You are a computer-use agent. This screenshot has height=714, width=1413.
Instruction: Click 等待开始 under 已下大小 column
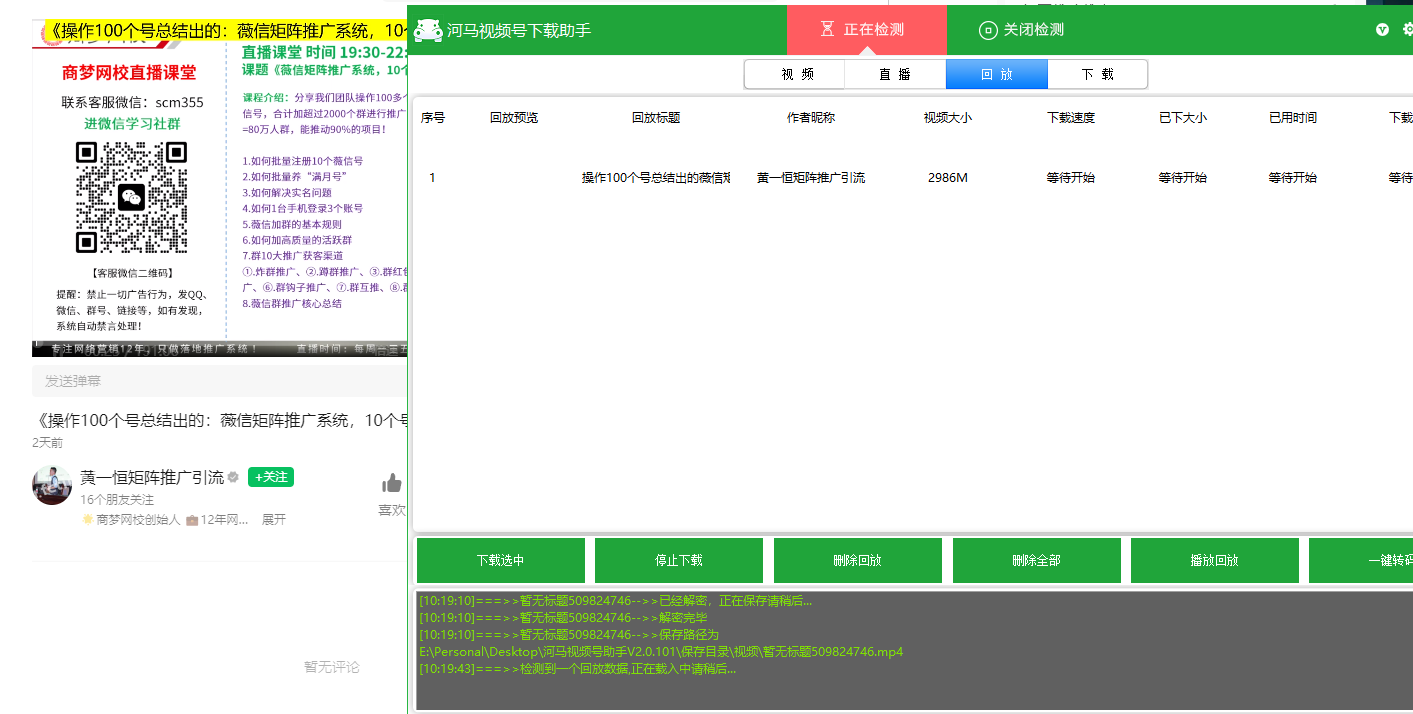[1183, 178]
